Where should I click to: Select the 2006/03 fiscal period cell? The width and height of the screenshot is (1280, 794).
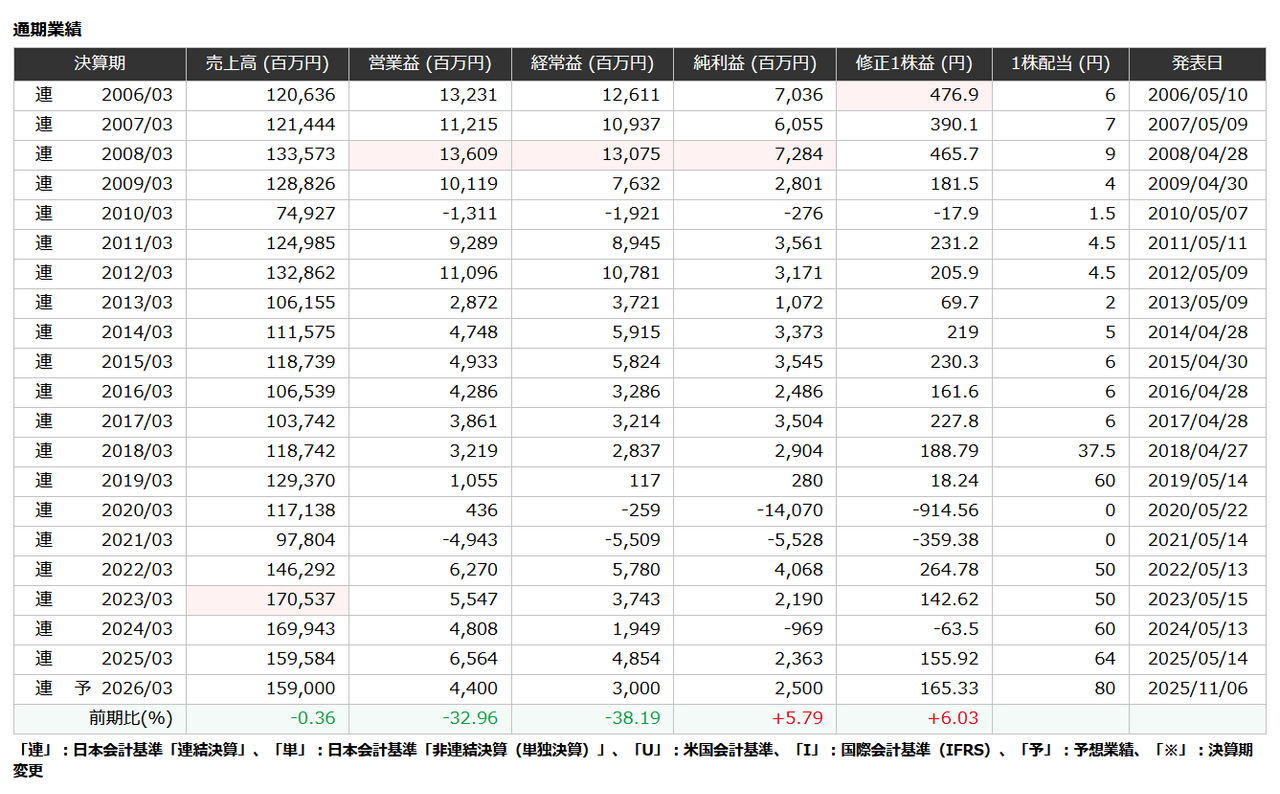tap(136, 96)
